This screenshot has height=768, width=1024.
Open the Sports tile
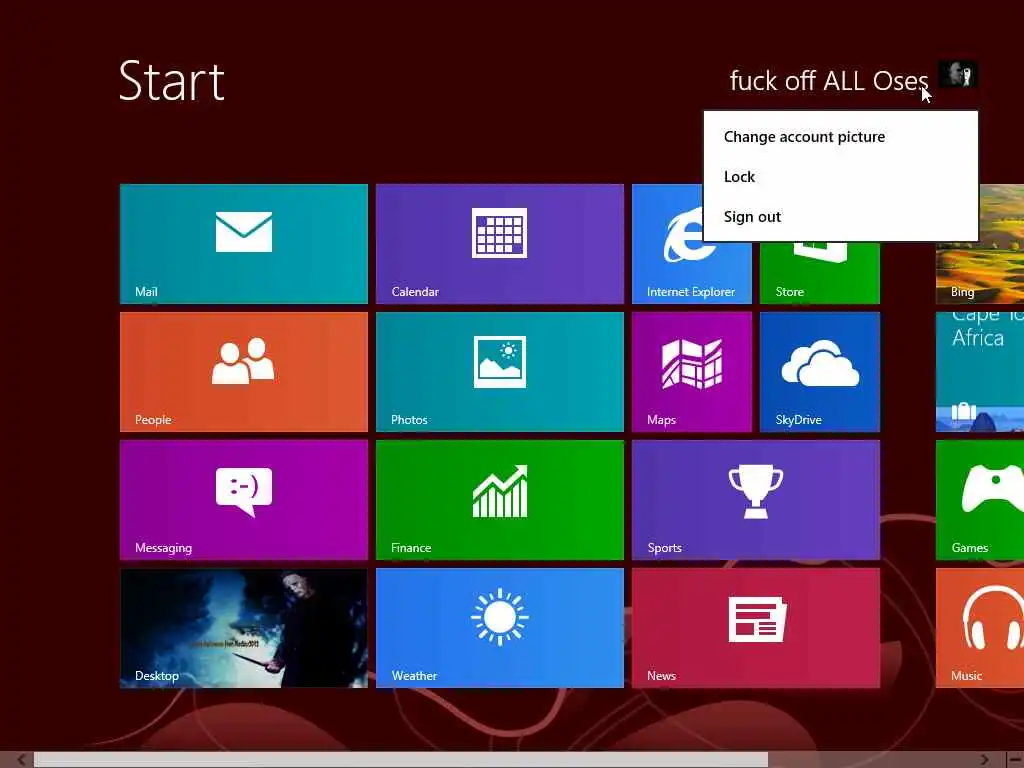coord(756,500)
